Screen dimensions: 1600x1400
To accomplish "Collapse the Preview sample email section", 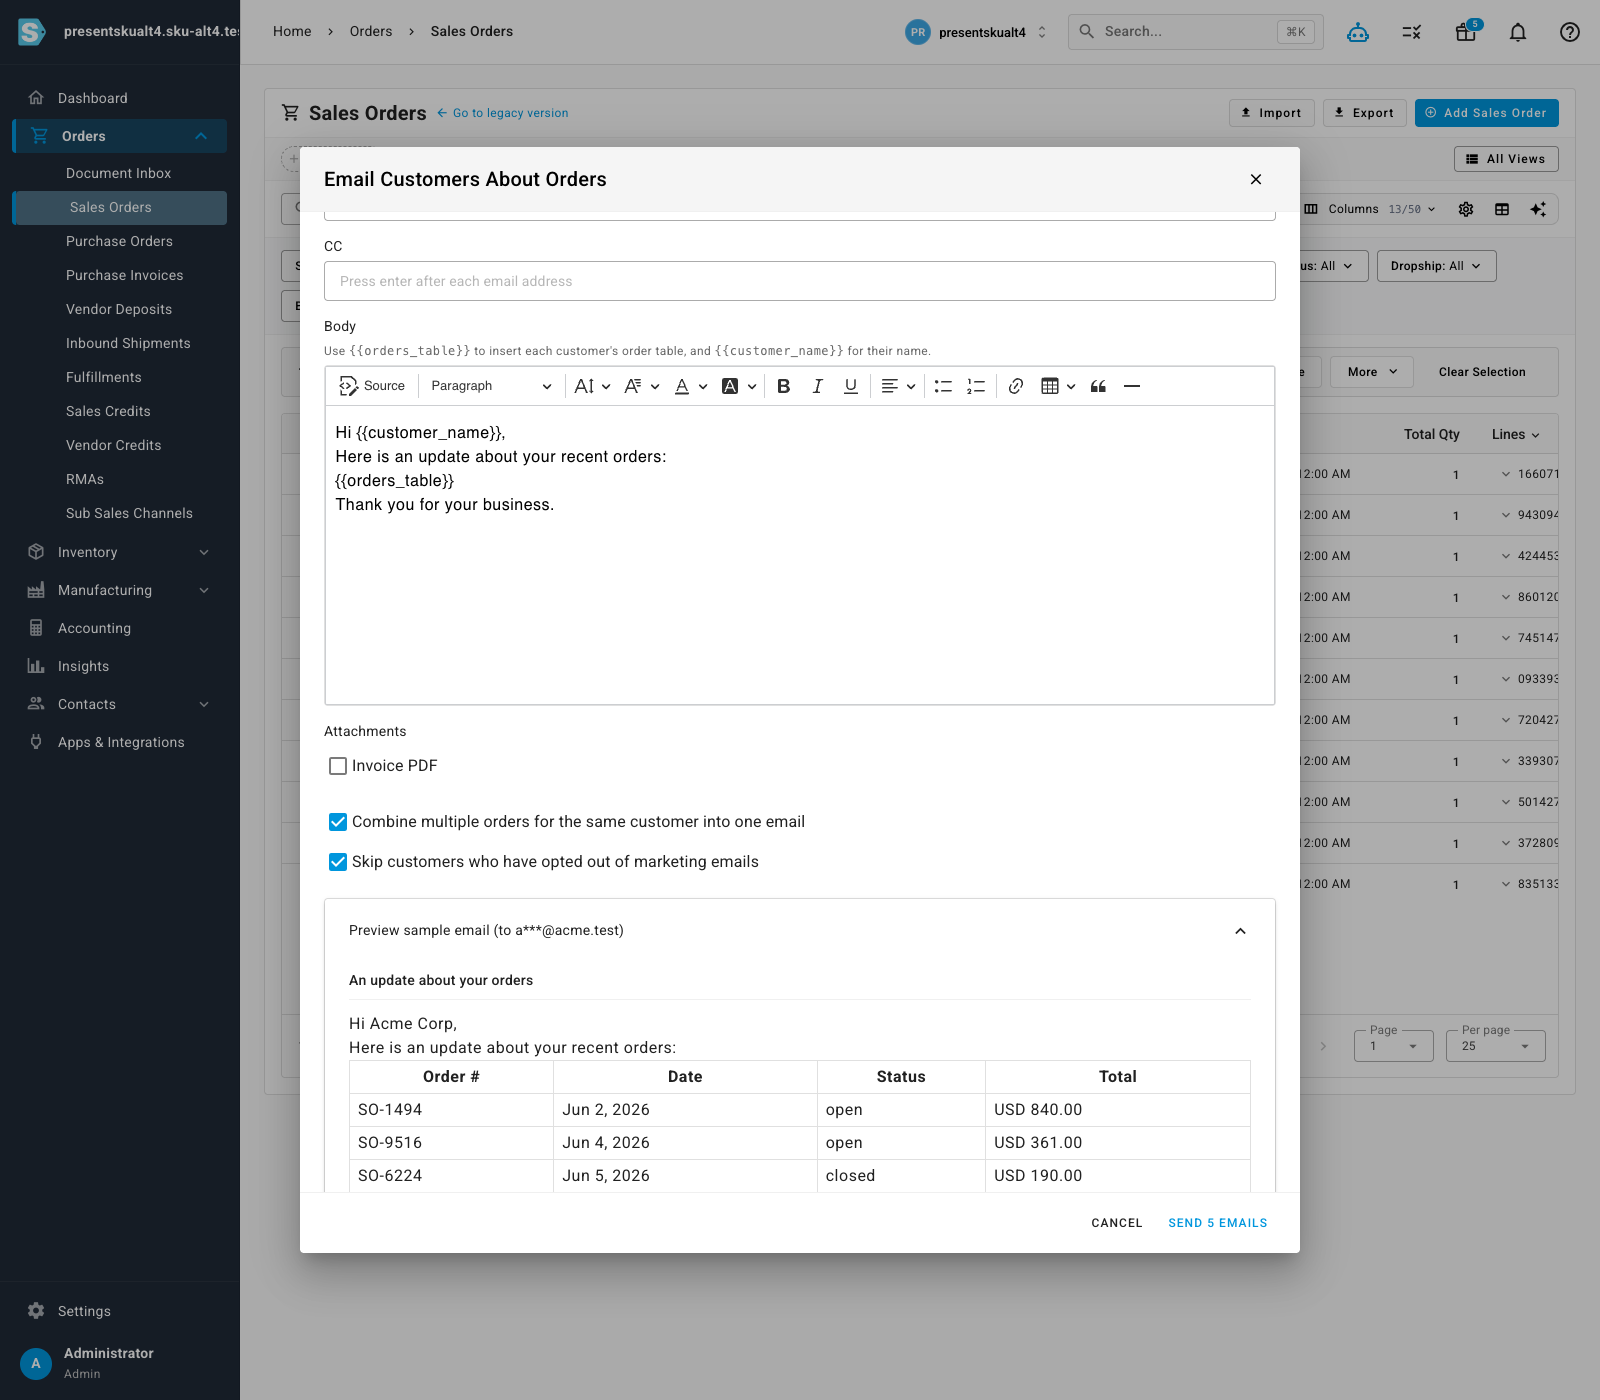I will [1240, 931].
